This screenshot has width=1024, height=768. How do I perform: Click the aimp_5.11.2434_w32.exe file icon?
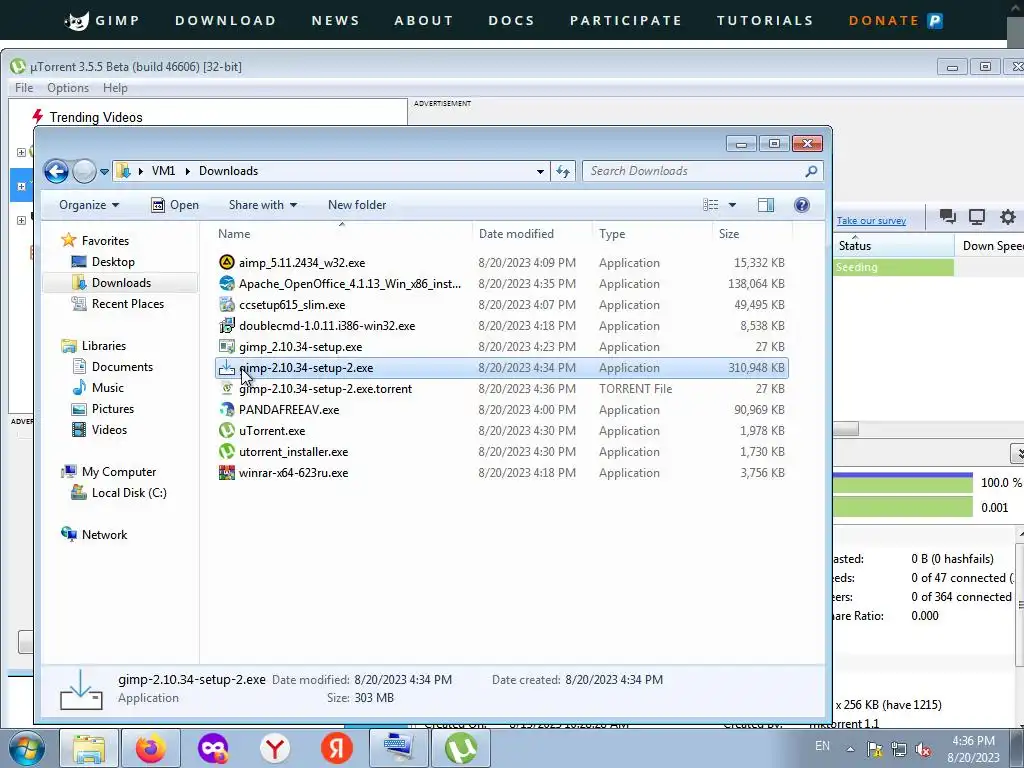tap(227, 263)
